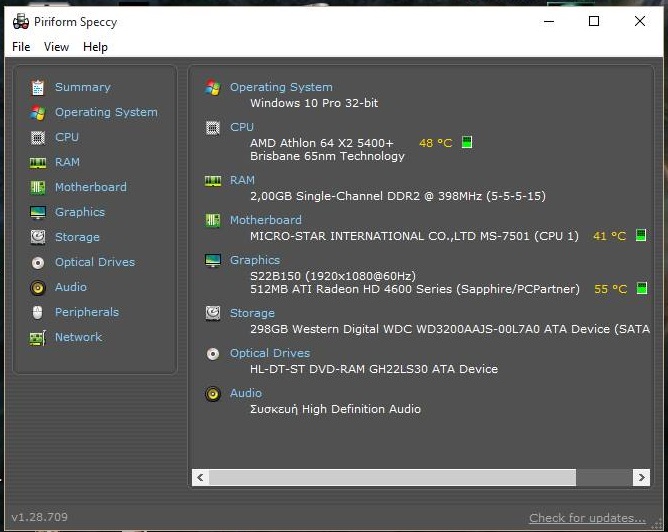Screen dimensions: 668x532
Task: Click the Storage hard drive icon in sidebar
Action: 37,237
